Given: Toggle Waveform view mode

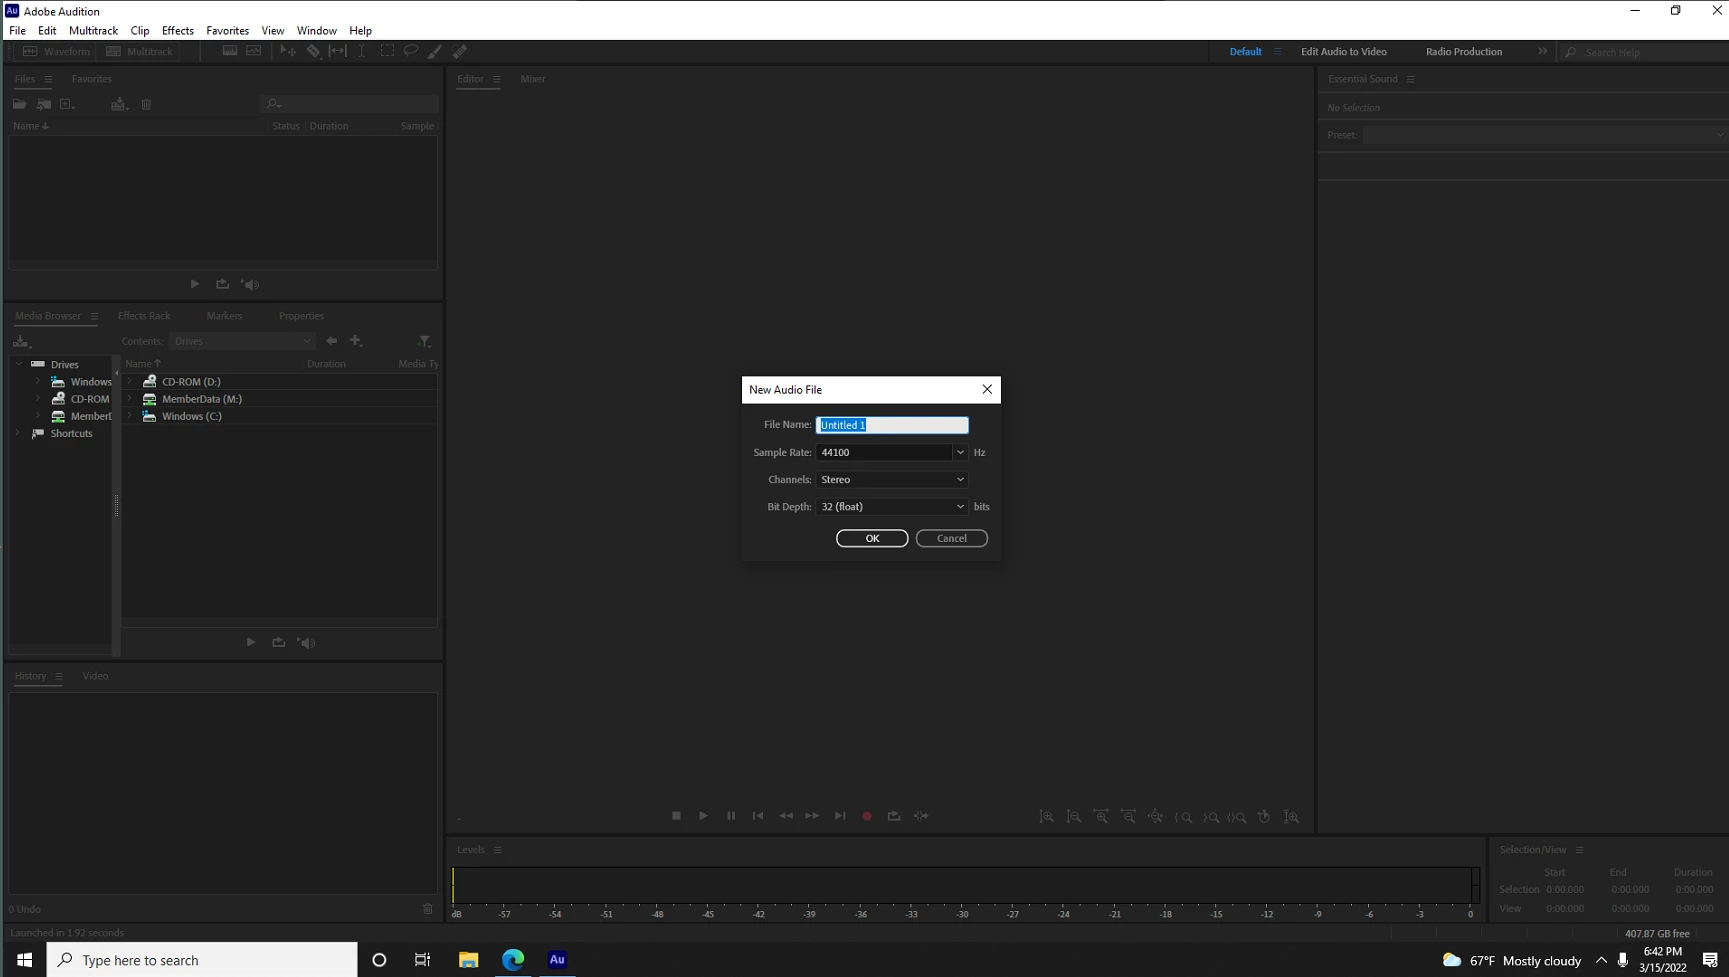Looking at the screenshot, I should (57, 51).
